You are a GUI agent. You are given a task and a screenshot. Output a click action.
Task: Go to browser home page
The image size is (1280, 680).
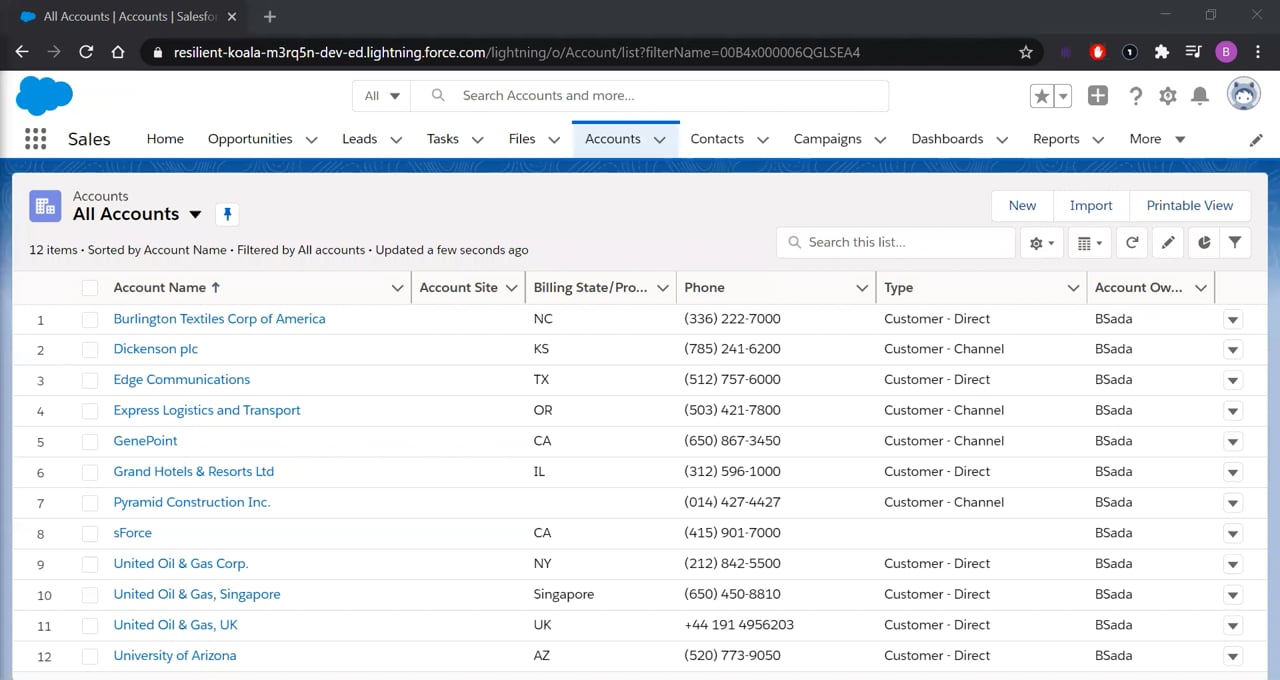click(118, 52)
